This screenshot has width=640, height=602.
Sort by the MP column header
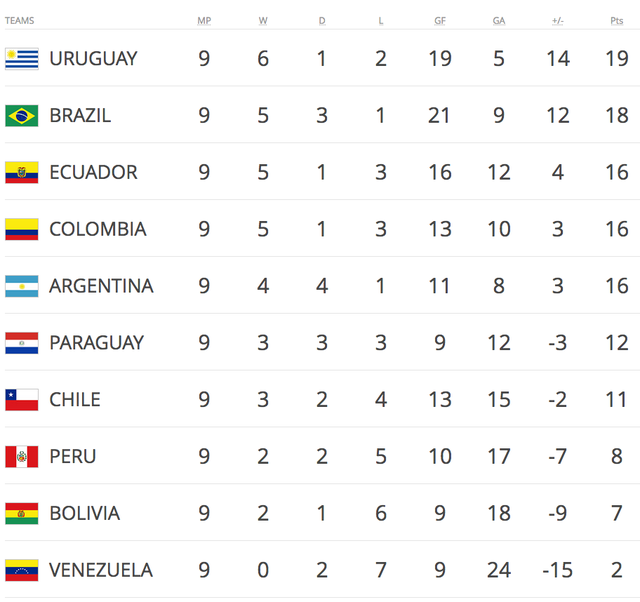pyautogui.click(x=204, y=20)
